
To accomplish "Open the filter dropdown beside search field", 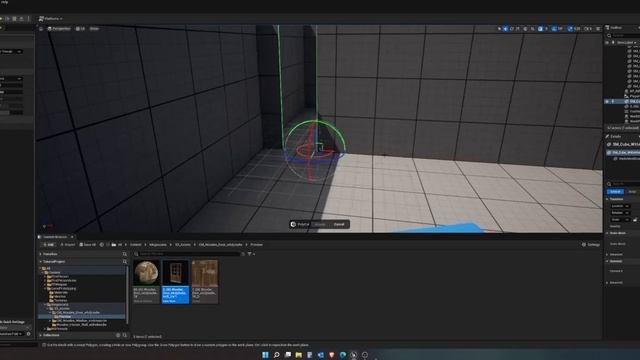I will [251, 254].
